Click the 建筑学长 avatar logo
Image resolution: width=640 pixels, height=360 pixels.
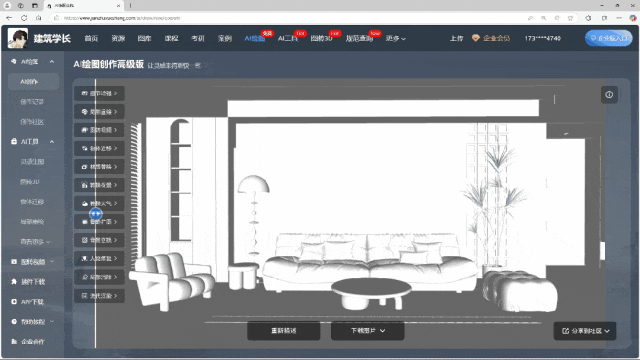click(x=18, y=38)
